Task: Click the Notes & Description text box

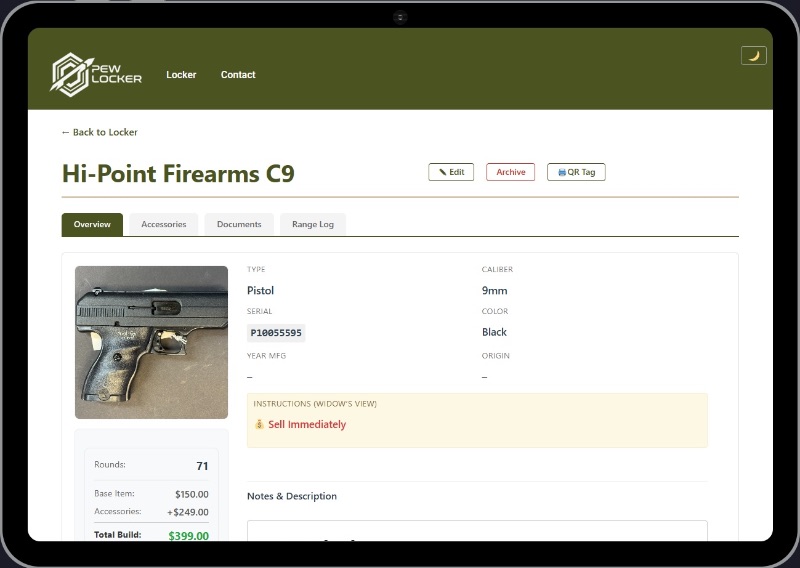Action: coord(477,531)
